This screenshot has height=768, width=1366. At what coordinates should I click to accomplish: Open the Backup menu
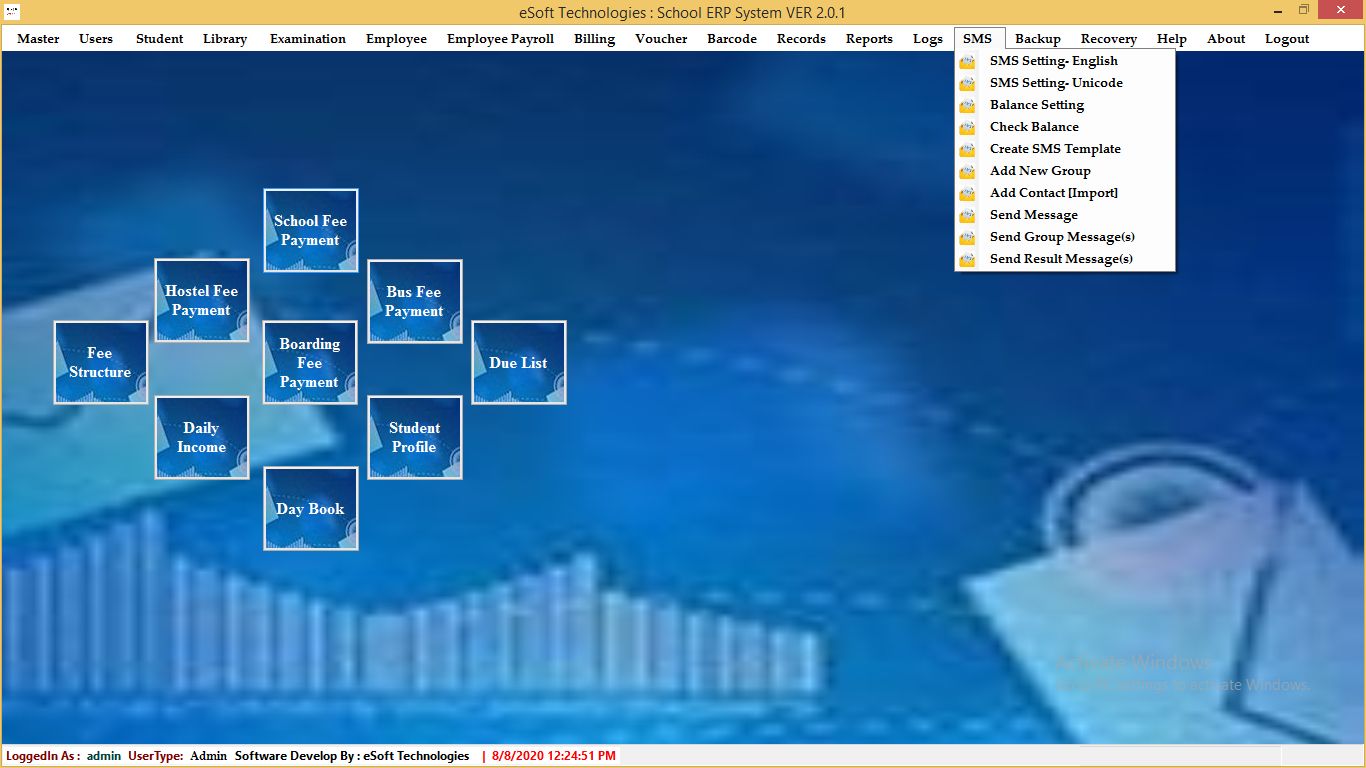click(x=1038, y=39)
